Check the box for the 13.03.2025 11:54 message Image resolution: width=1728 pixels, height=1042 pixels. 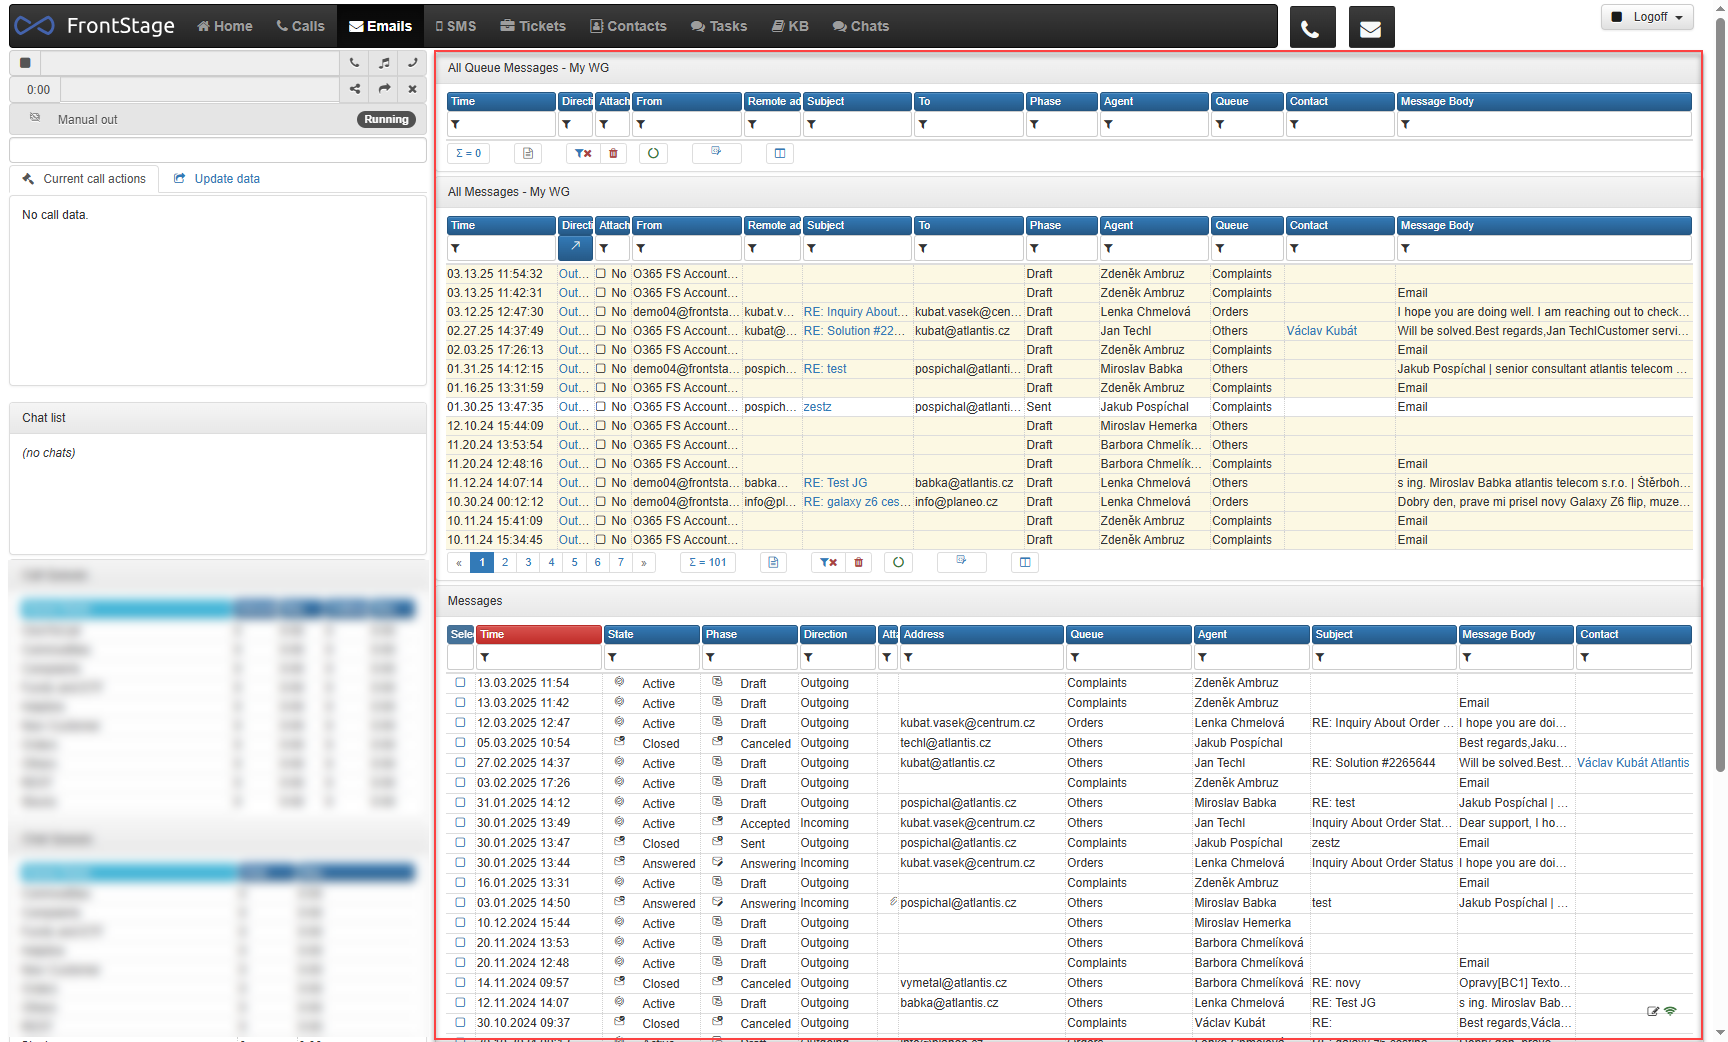tap(460, 683)
